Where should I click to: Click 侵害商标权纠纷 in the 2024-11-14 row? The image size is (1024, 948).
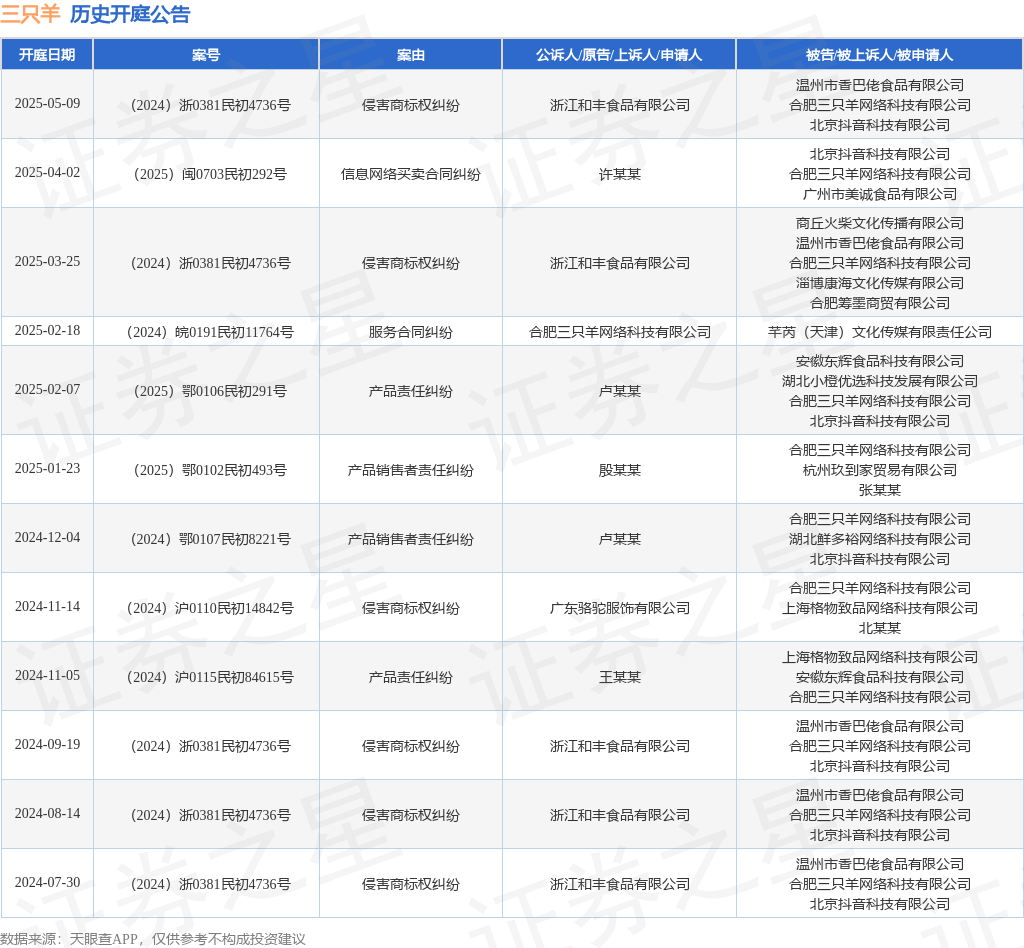pos(411,608)
